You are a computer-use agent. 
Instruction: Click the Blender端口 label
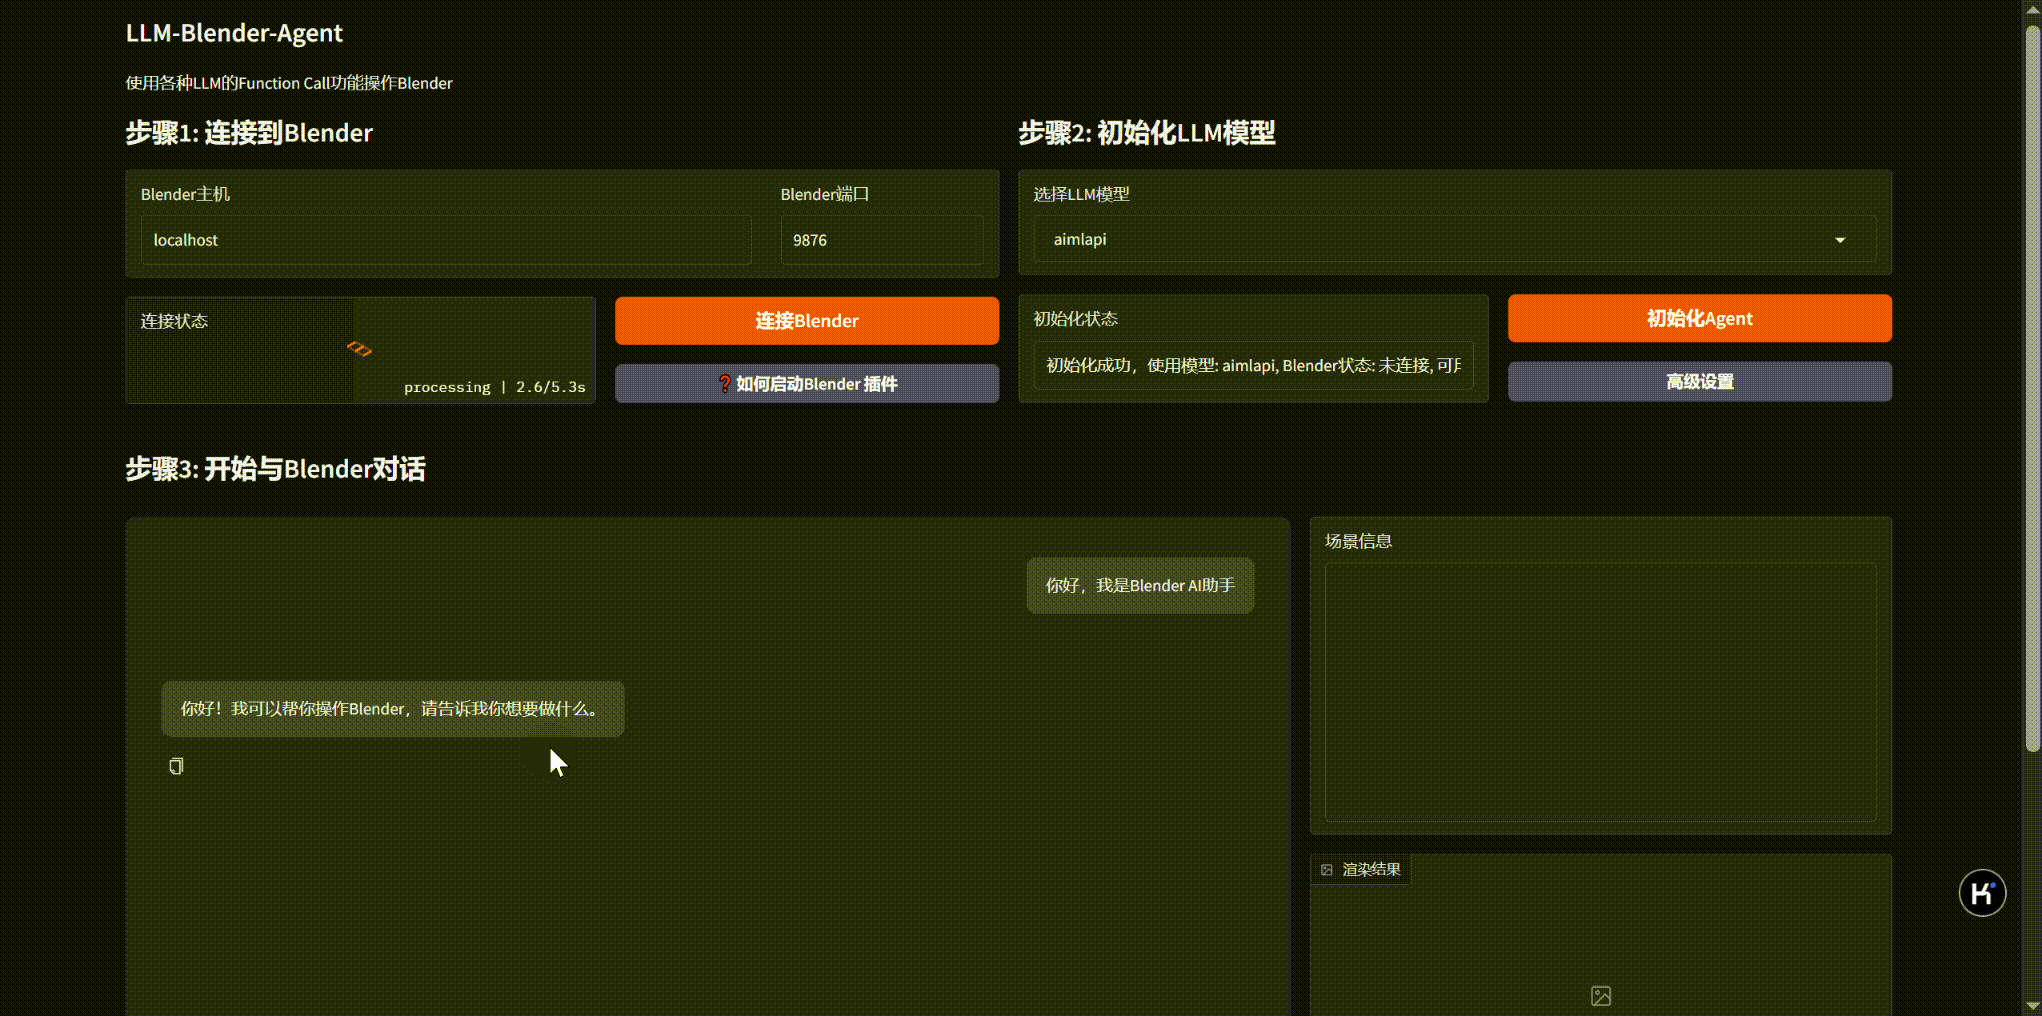point(825,194)
